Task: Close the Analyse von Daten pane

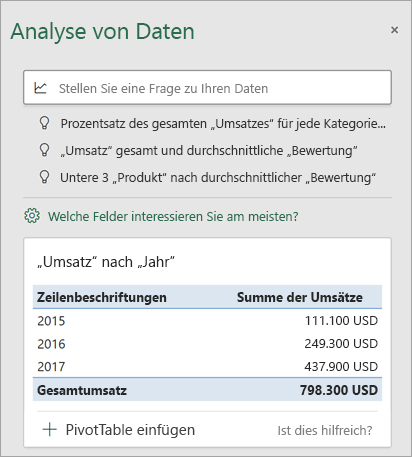Action: (394, 30)
